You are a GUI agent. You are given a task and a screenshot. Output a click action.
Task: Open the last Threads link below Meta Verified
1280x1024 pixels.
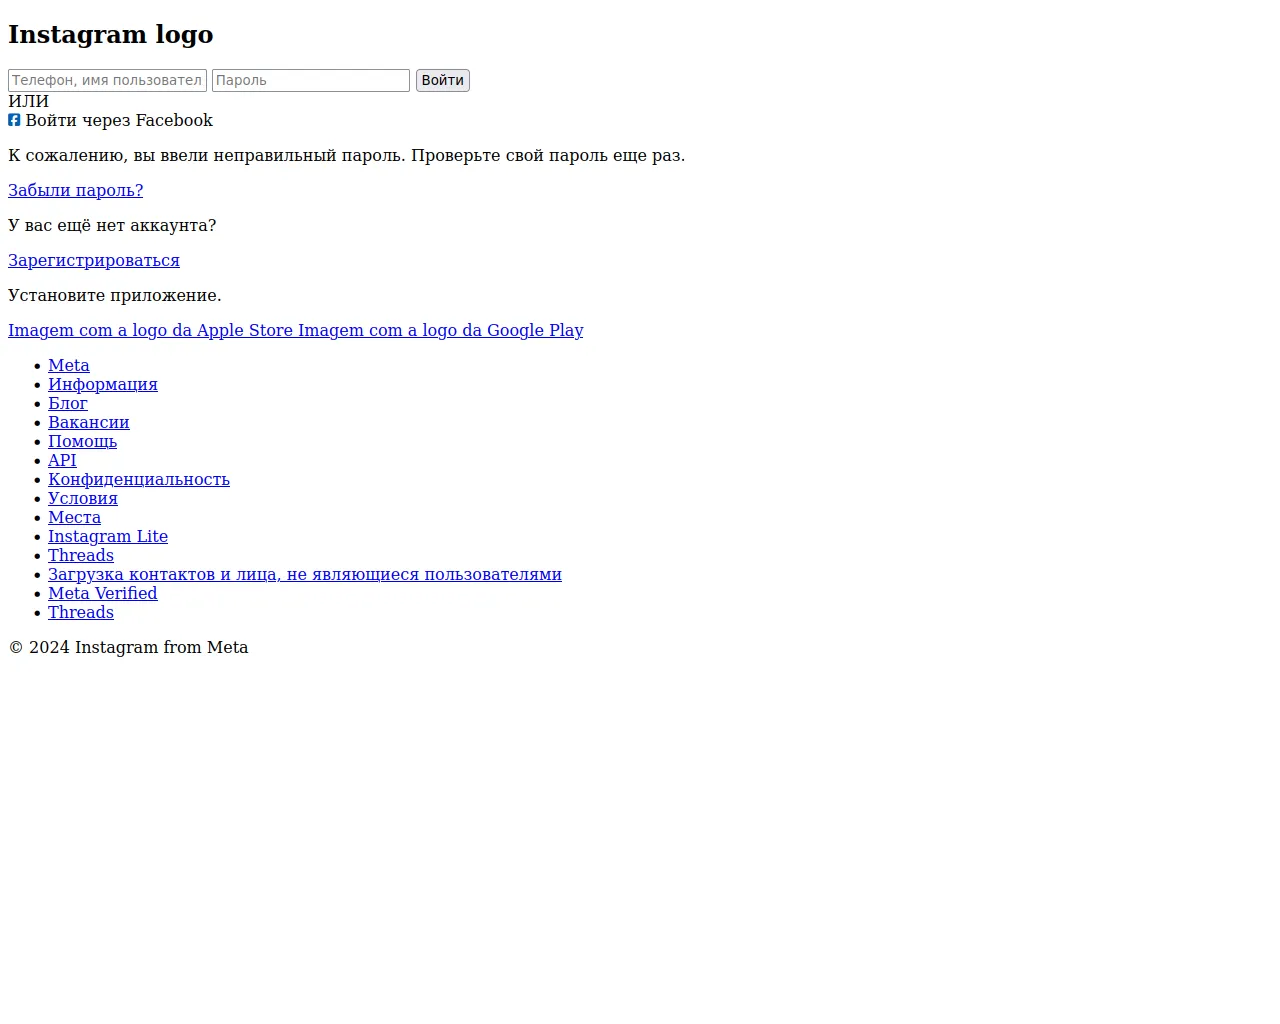81,612
